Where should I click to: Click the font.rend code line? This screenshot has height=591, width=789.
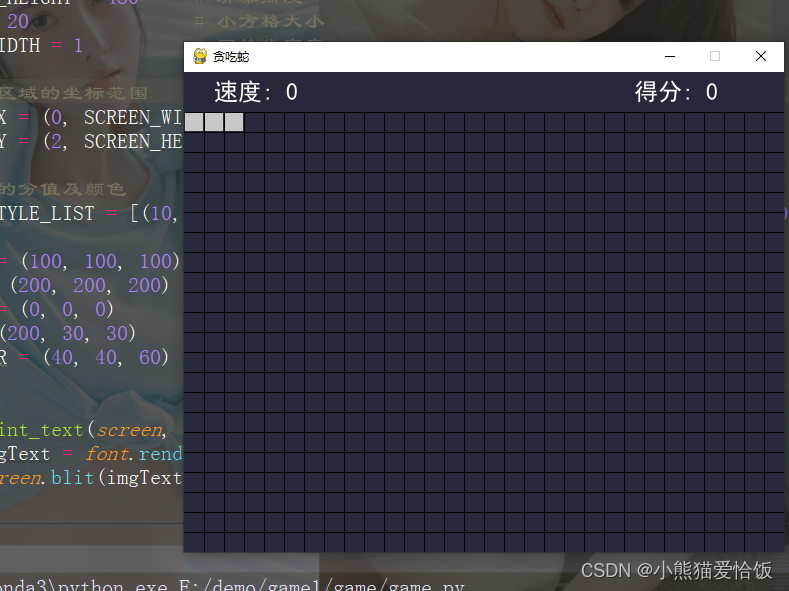coord(91,454)
